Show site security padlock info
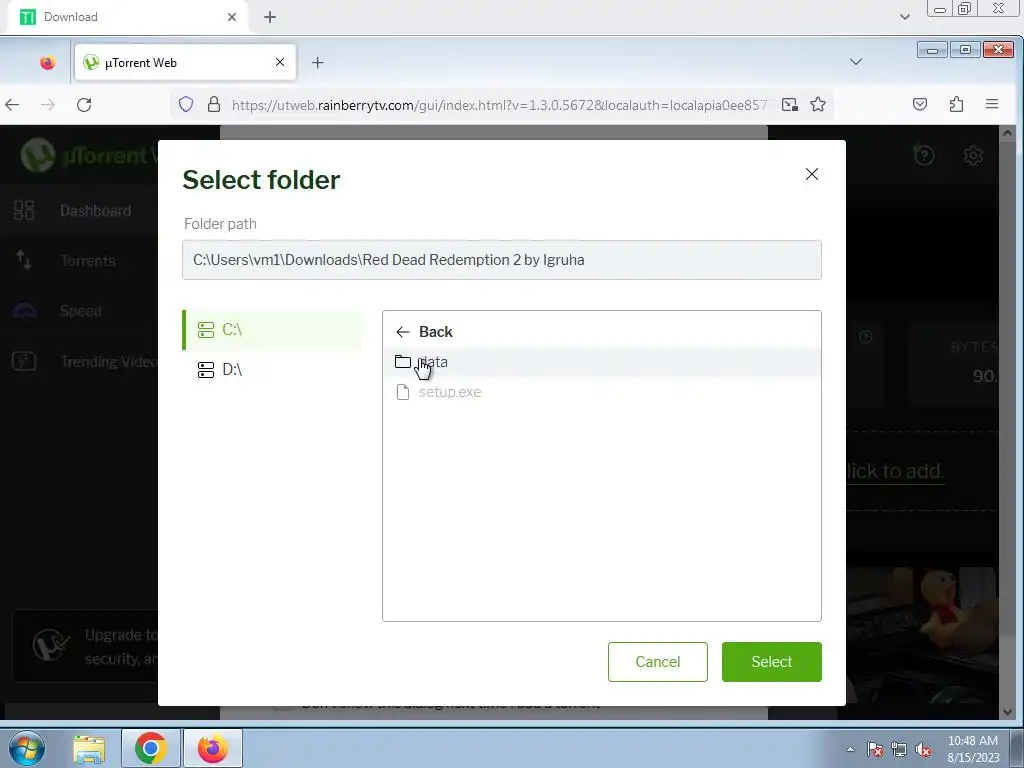1024x768 pixels. (x=214, y=104)
